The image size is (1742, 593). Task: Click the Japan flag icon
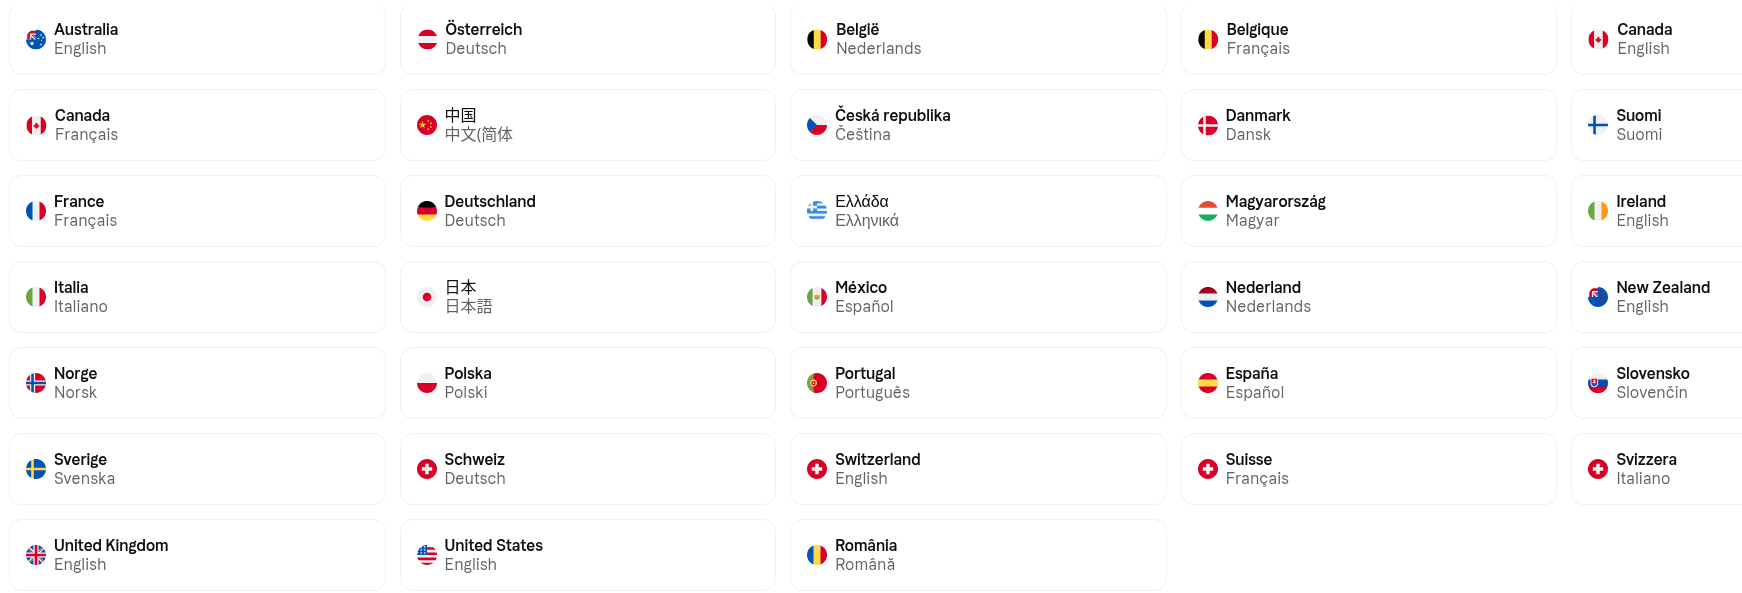[427, 297]
